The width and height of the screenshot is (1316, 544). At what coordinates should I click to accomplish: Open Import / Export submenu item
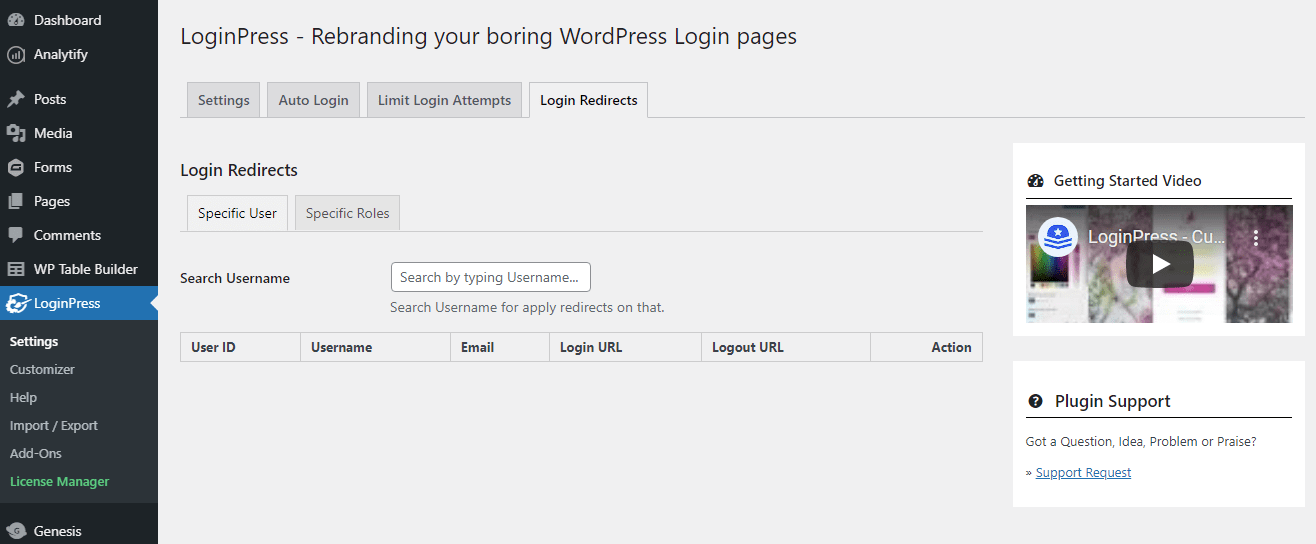[54, 425]
